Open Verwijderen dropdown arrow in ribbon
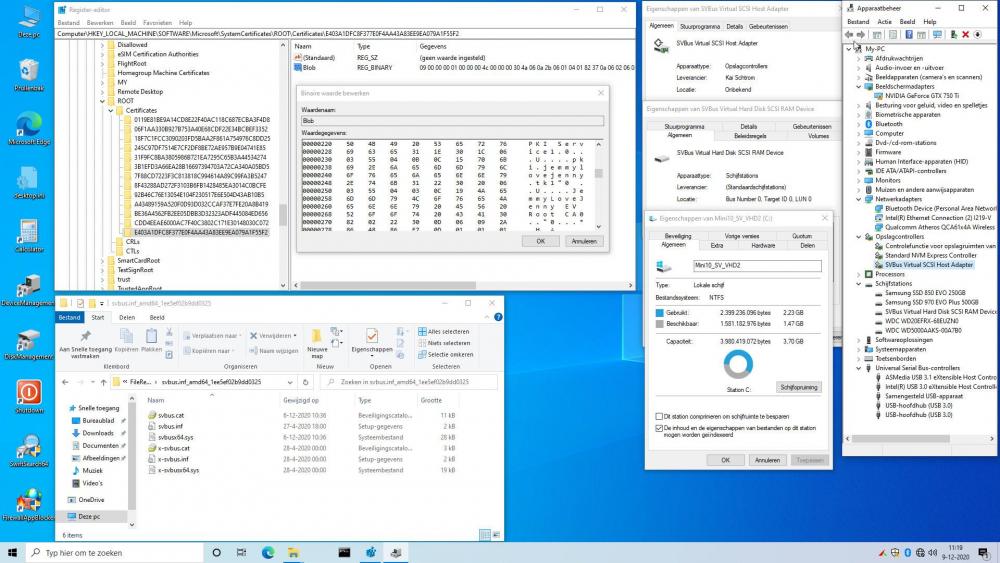This screenshot has height=563, width=1000. click(x=295, y=335)
